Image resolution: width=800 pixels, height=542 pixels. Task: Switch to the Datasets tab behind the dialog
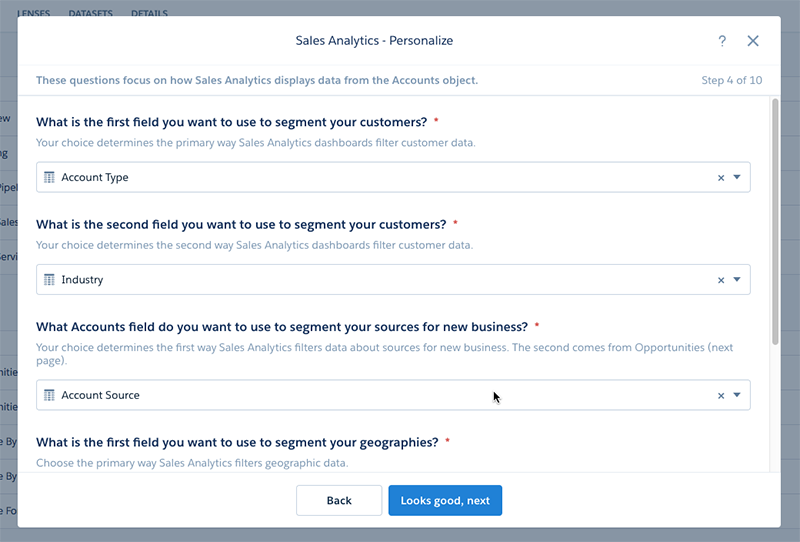tap(90, 13)
